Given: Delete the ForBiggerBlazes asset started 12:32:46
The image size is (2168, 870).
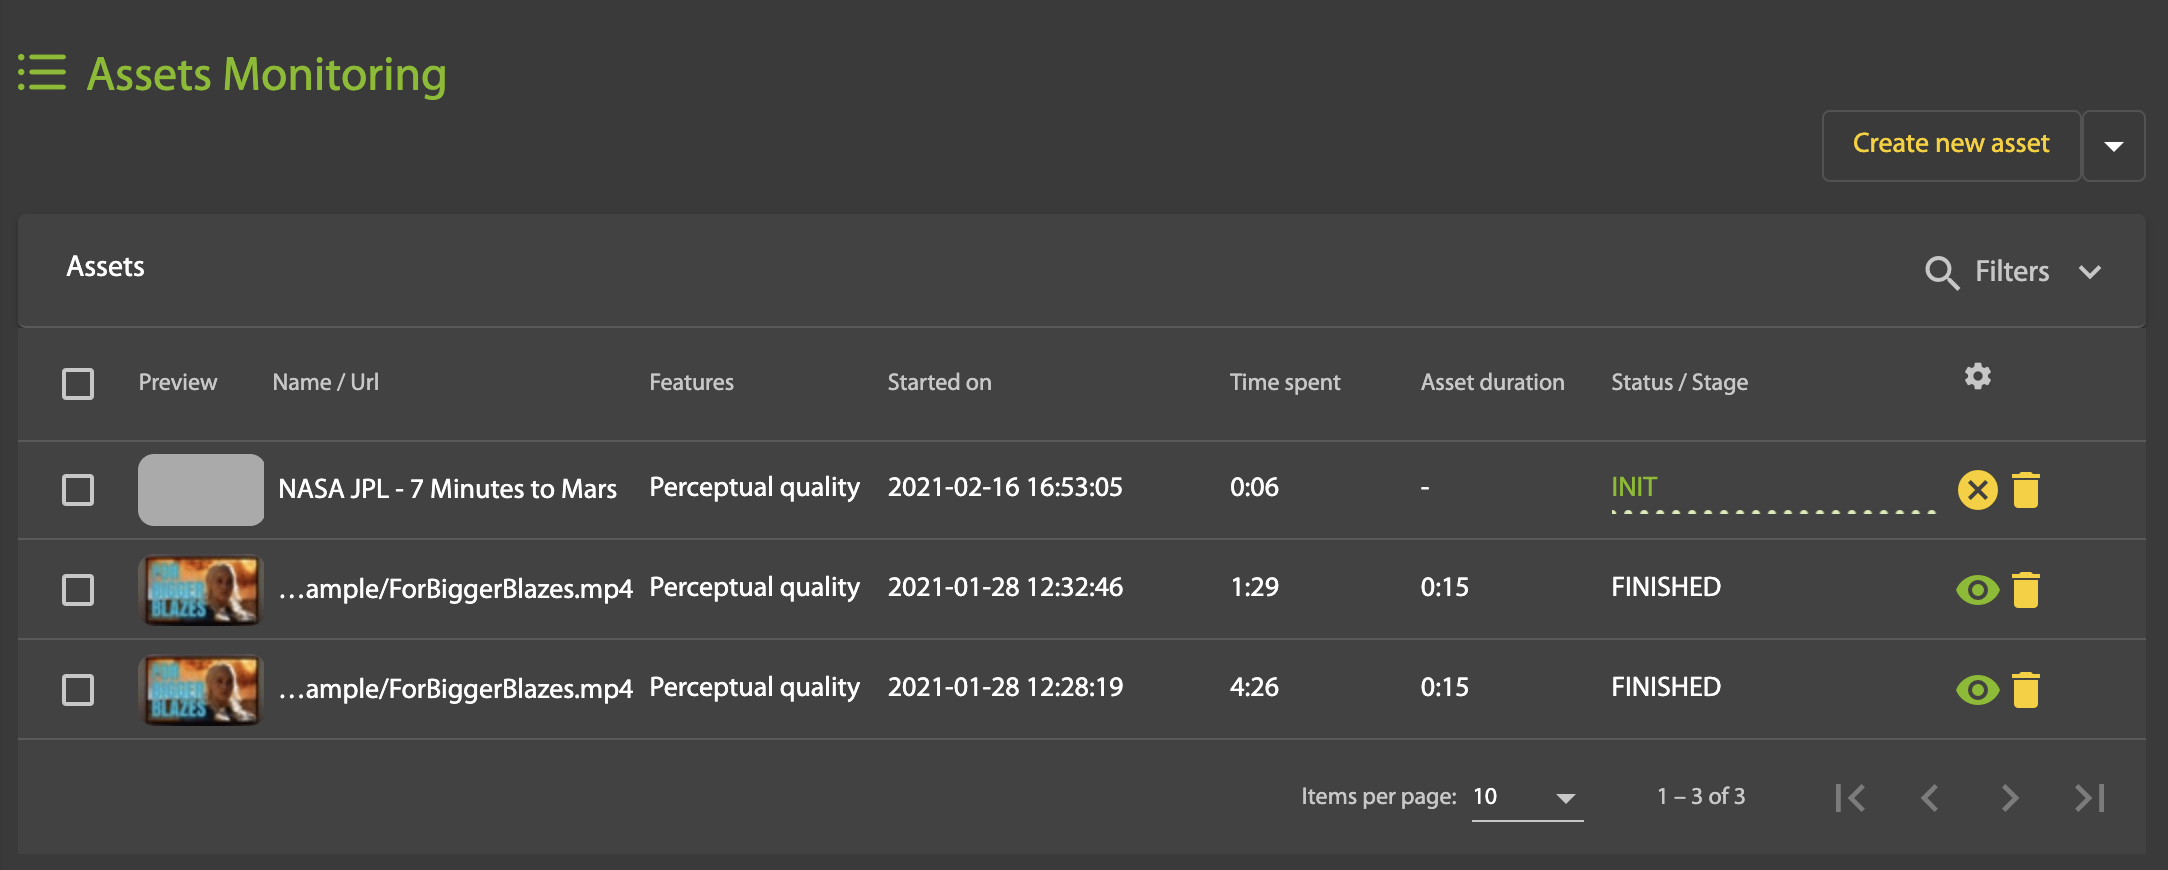Looking at the screenshot, I should pyautogui.click(x=2026, y=590).
